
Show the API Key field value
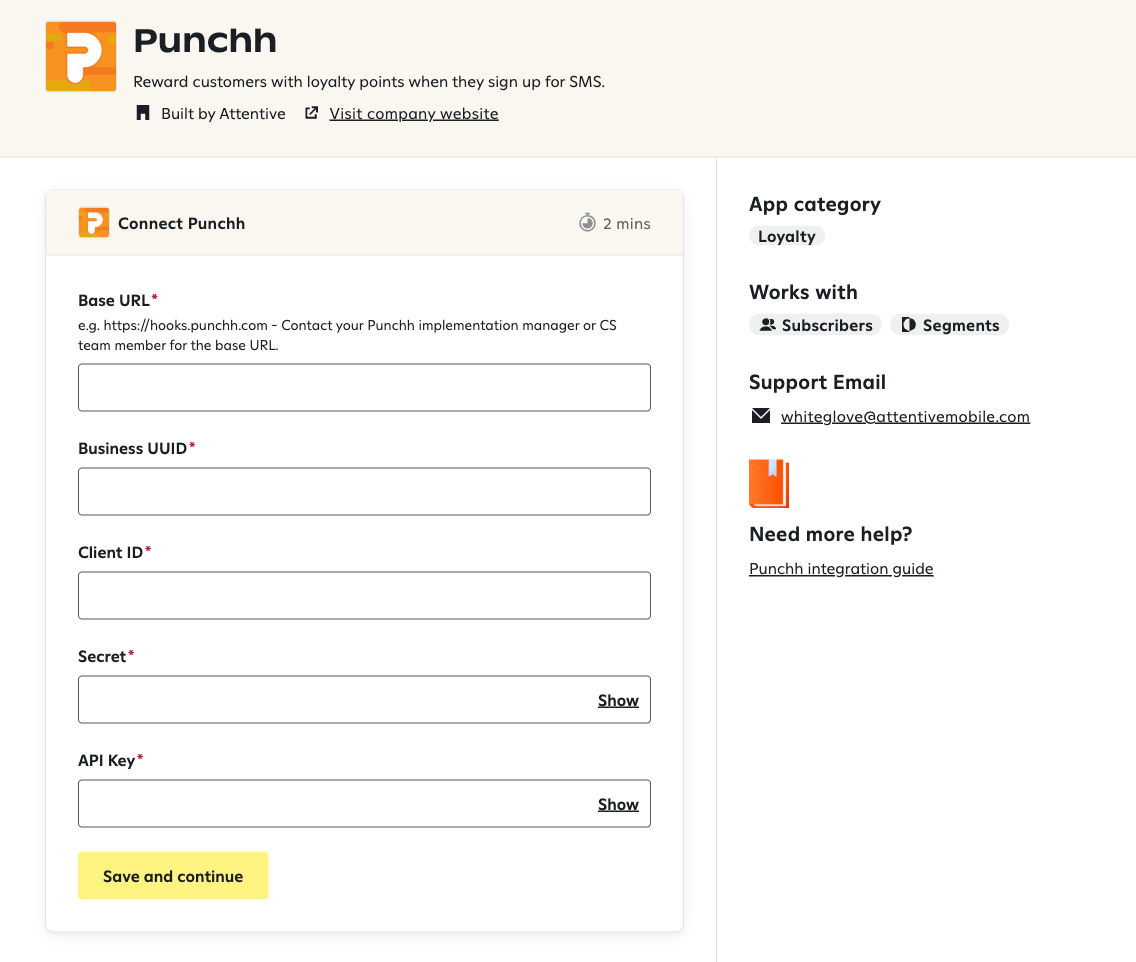pos(618,804)
